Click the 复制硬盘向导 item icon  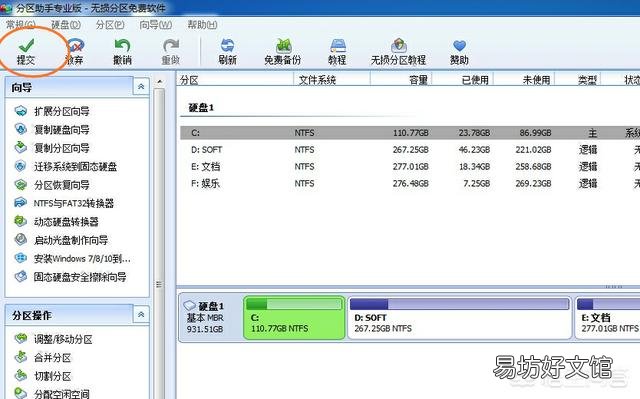(x=20, y=129)
